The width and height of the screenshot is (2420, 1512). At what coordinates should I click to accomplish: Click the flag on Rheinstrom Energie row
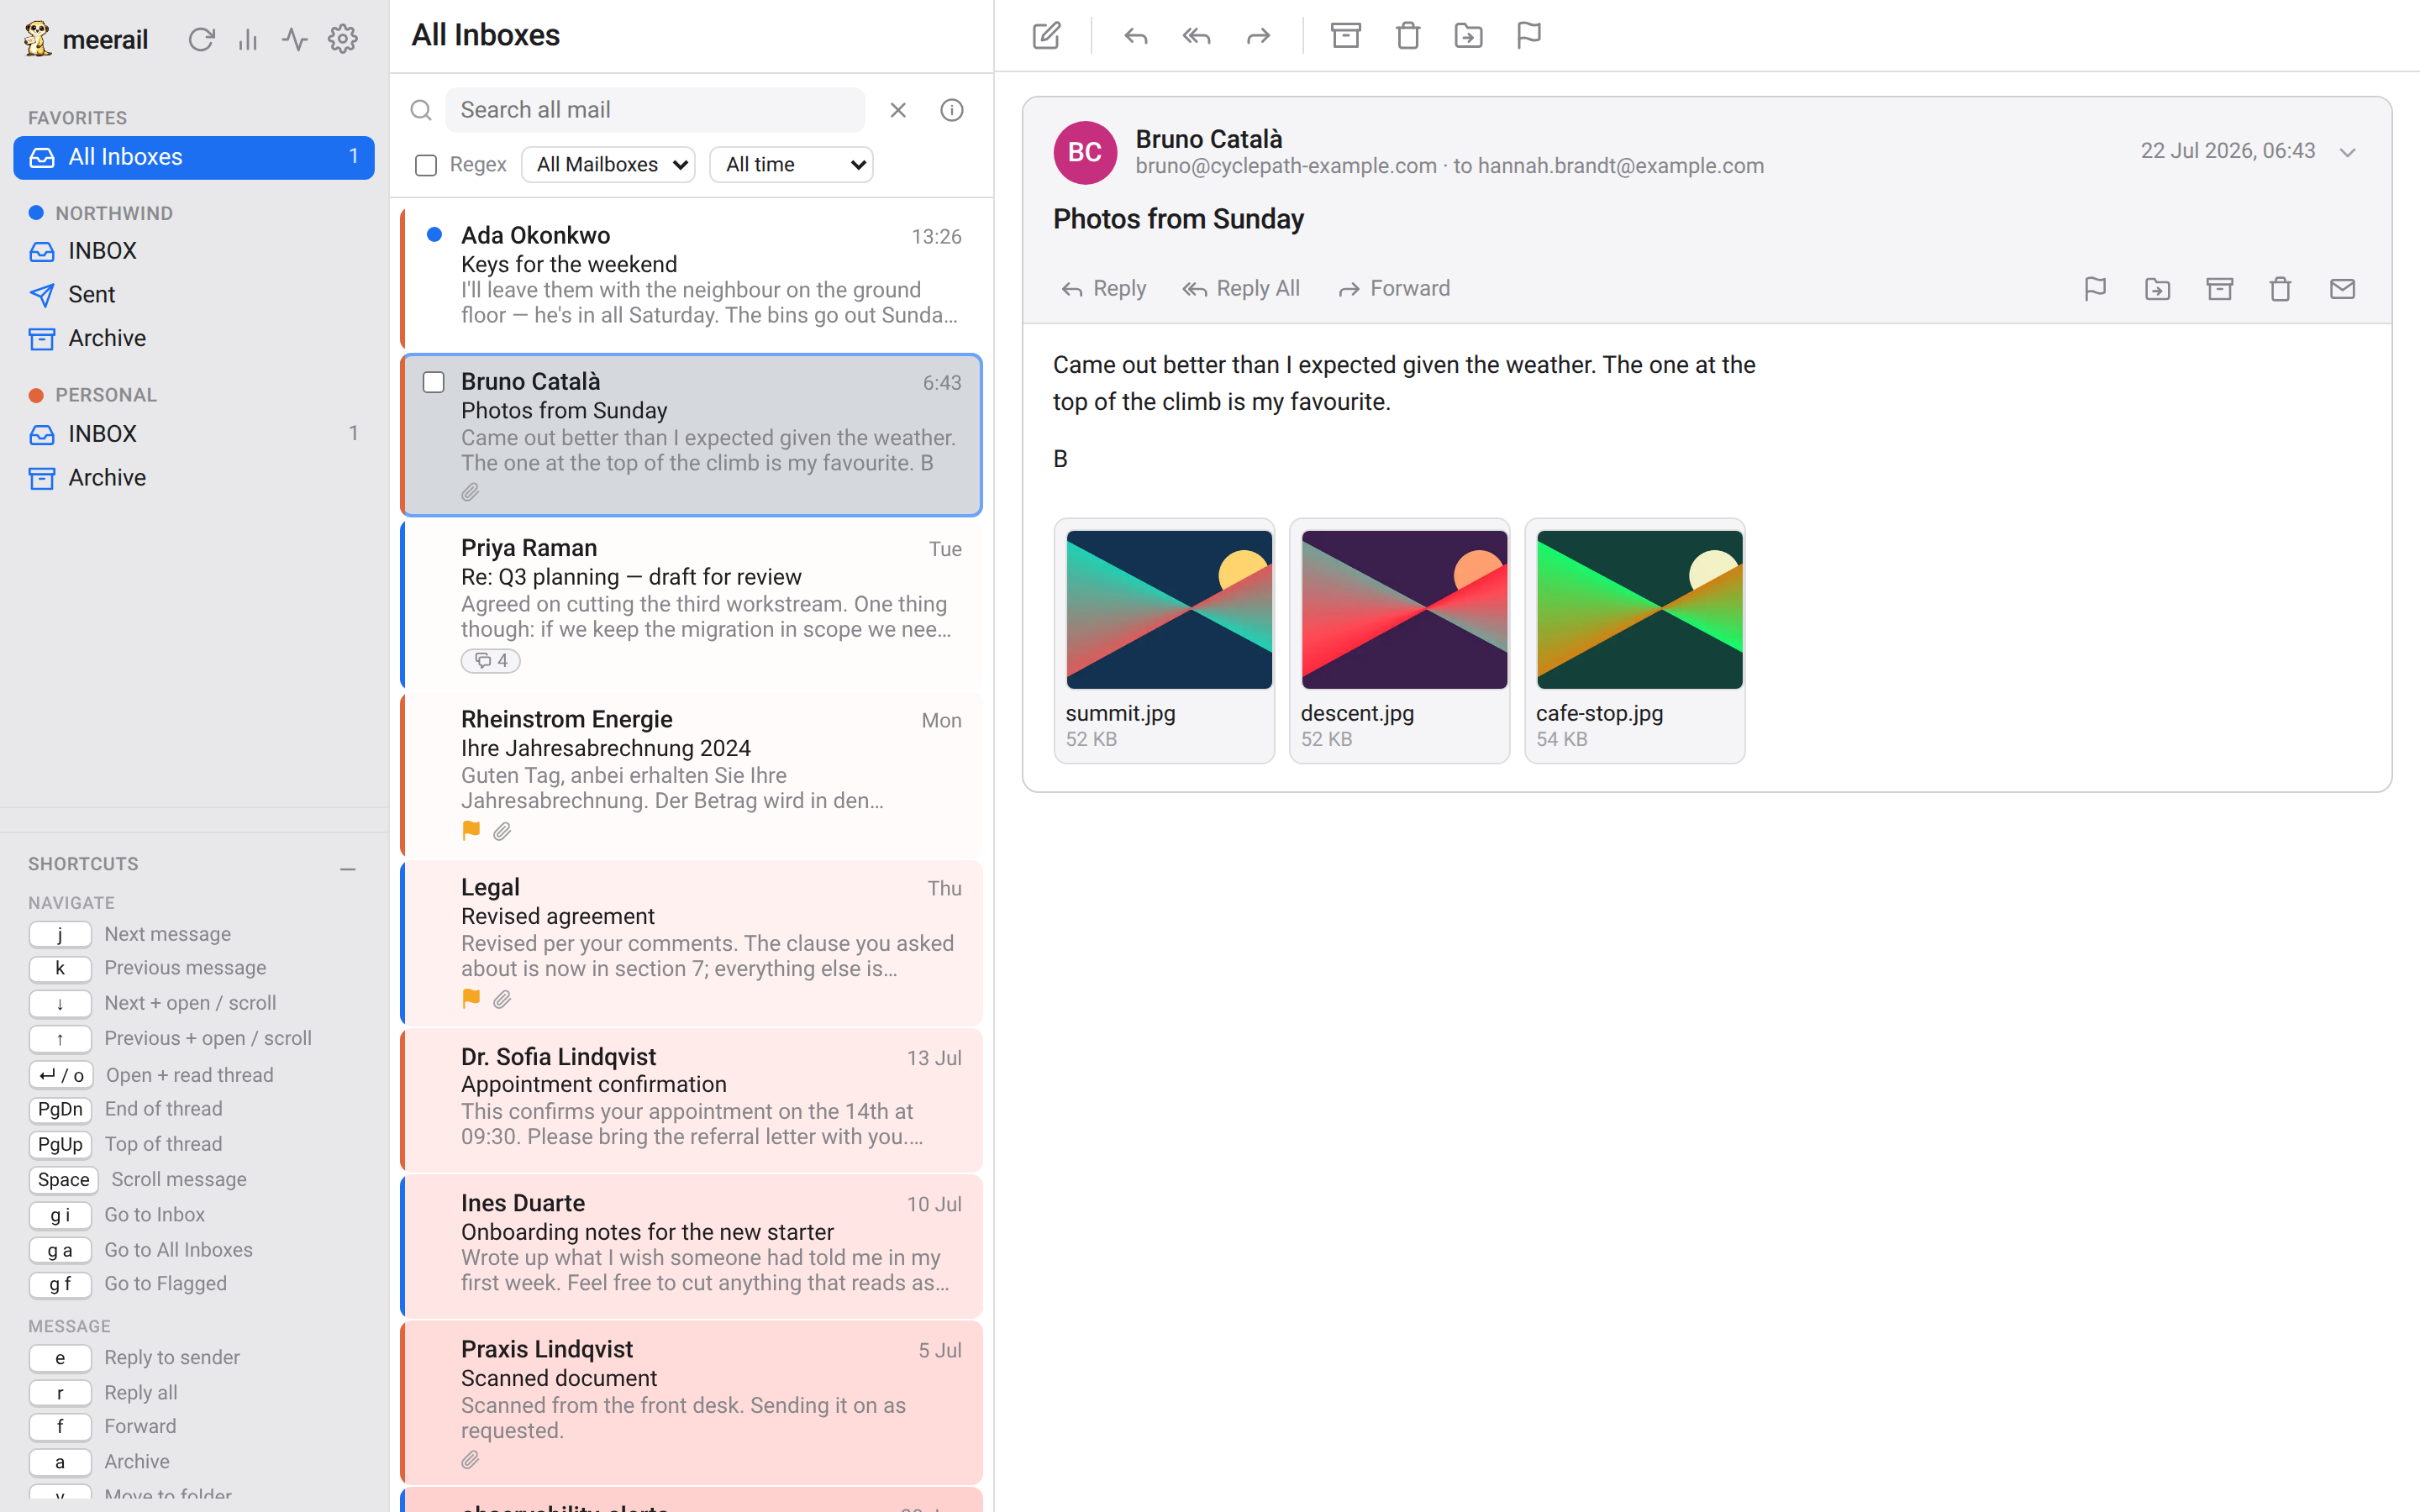pyautogui.click(x=471, y=831)
